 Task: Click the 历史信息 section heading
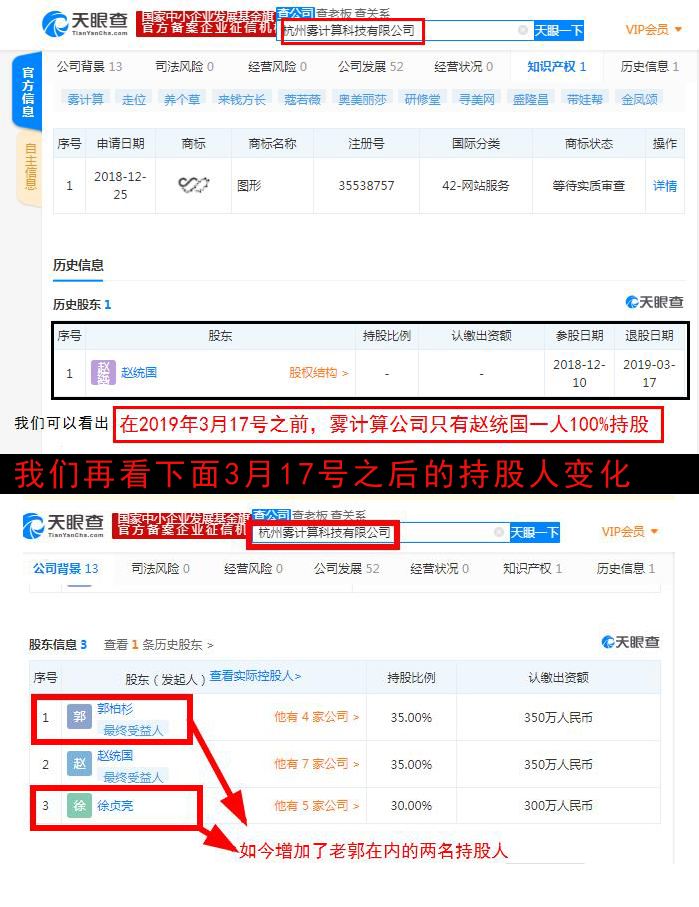pyautogui.click(x=78, y=265)
